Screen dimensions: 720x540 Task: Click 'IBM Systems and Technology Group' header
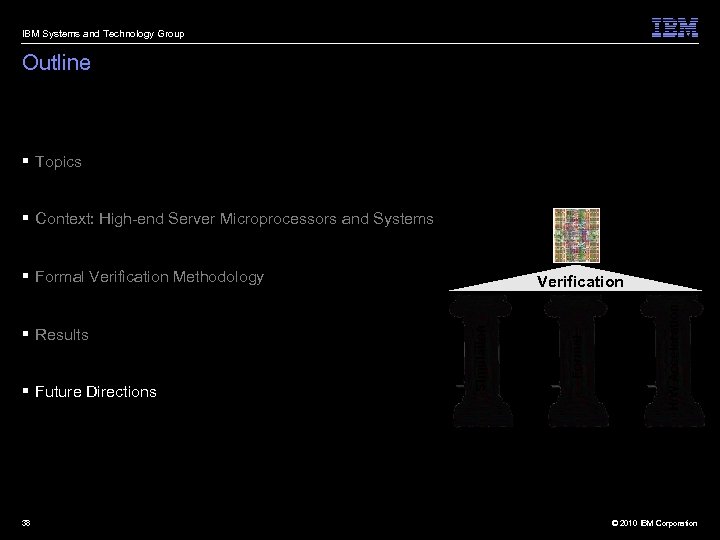click(103, 34)
